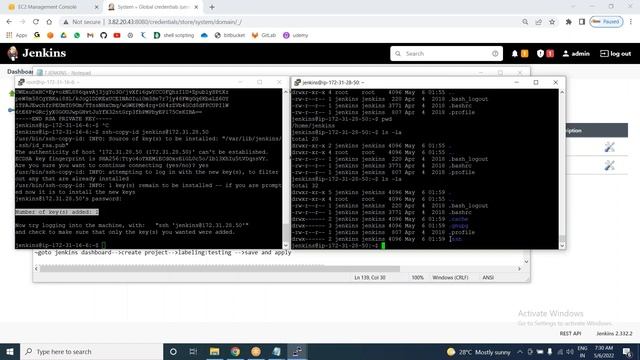This screenshot has height=360, width=640.
Task: Click the right PuTTY window title icon
Action: (297, 82)
